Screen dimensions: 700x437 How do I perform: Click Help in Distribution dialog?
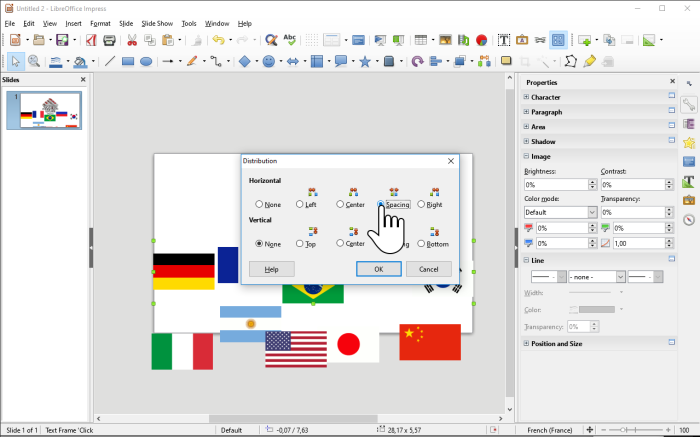(x=271, y=269)
